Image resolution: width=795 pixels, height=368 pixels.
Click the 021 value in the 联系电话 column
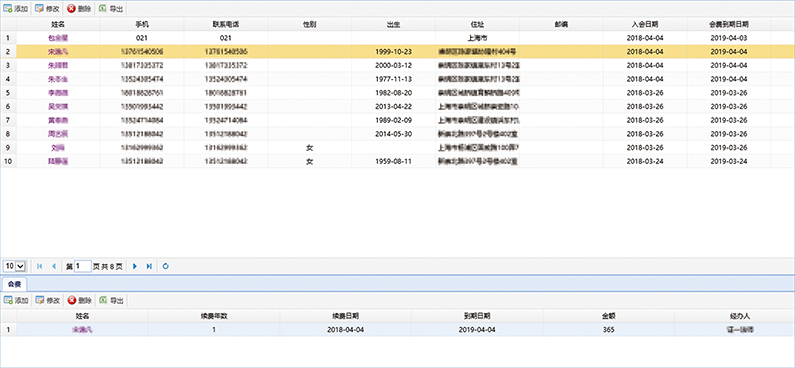click(226, 38)
